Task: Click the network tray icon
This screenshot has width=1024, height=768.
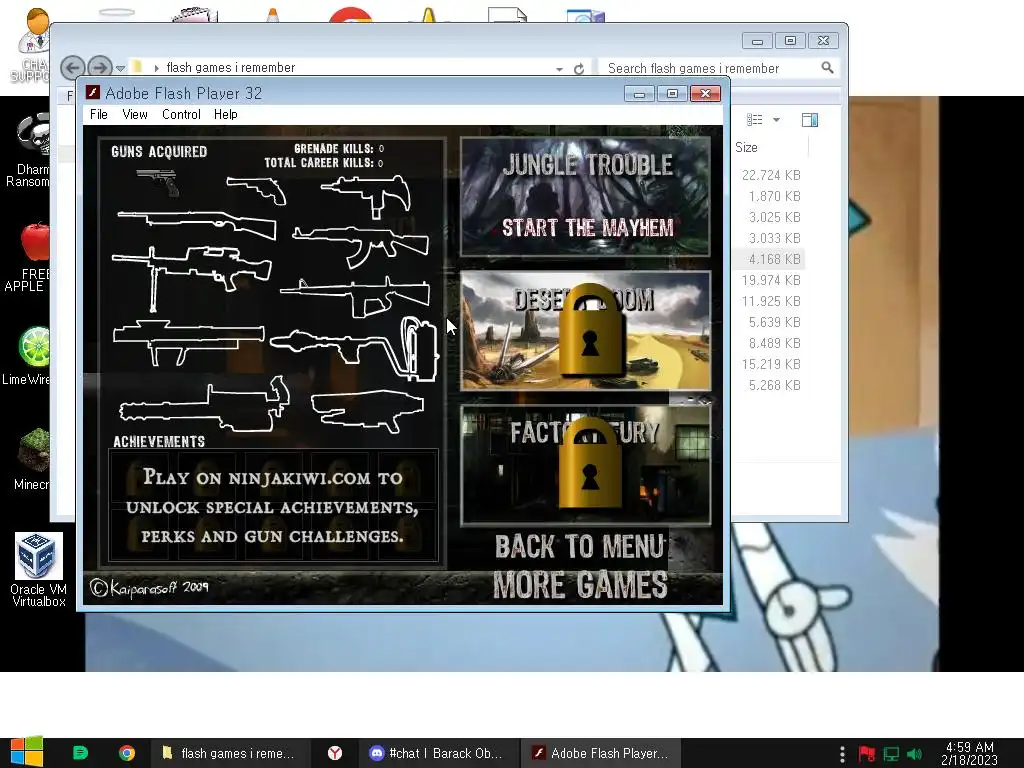Action: tap(891, 754)
